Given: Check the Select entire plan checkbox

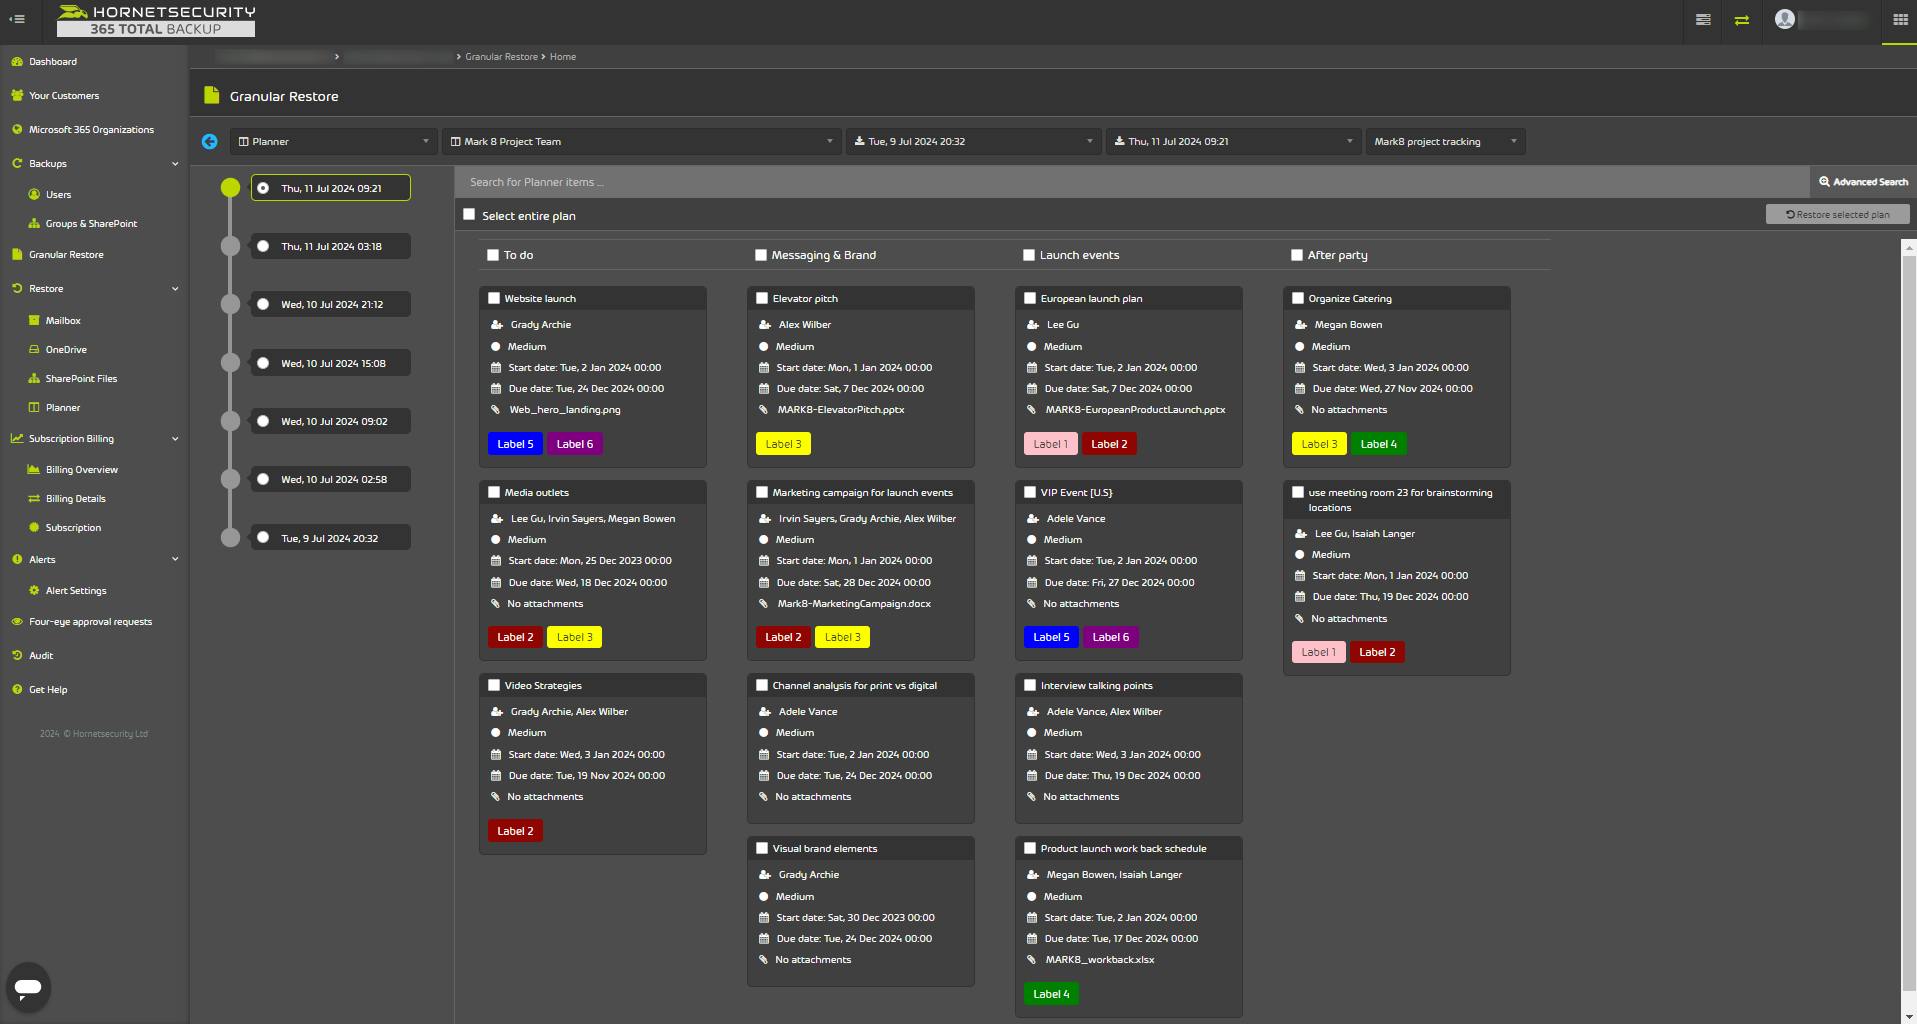Looking at the screenshot, I should pos(469,215).
